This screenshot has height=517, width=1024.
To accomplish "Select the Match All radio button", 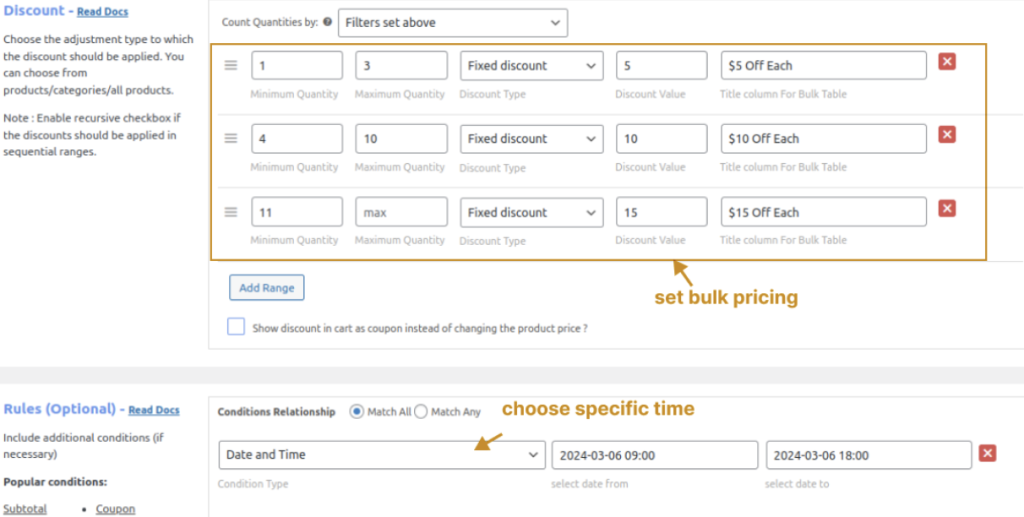I will tap(357, 411).
